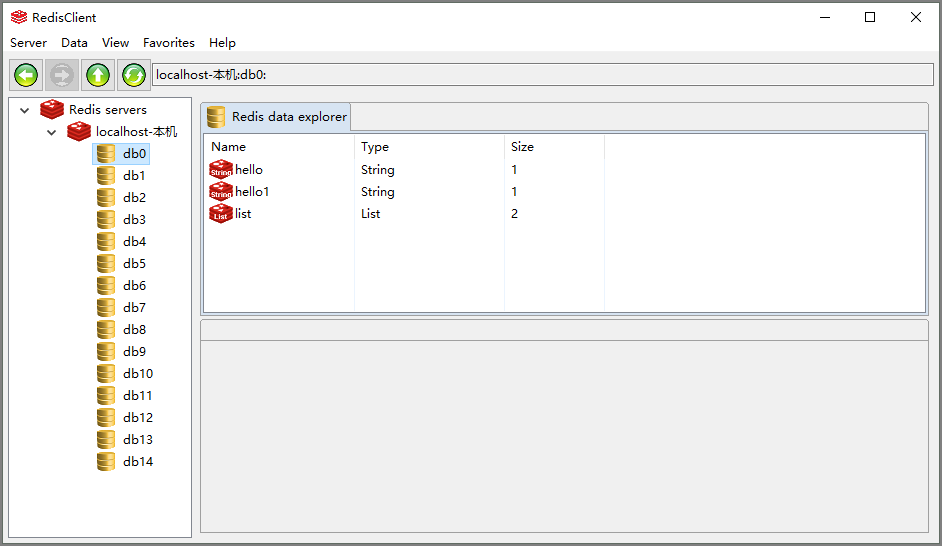Open the Data menu

coord(74,43)
